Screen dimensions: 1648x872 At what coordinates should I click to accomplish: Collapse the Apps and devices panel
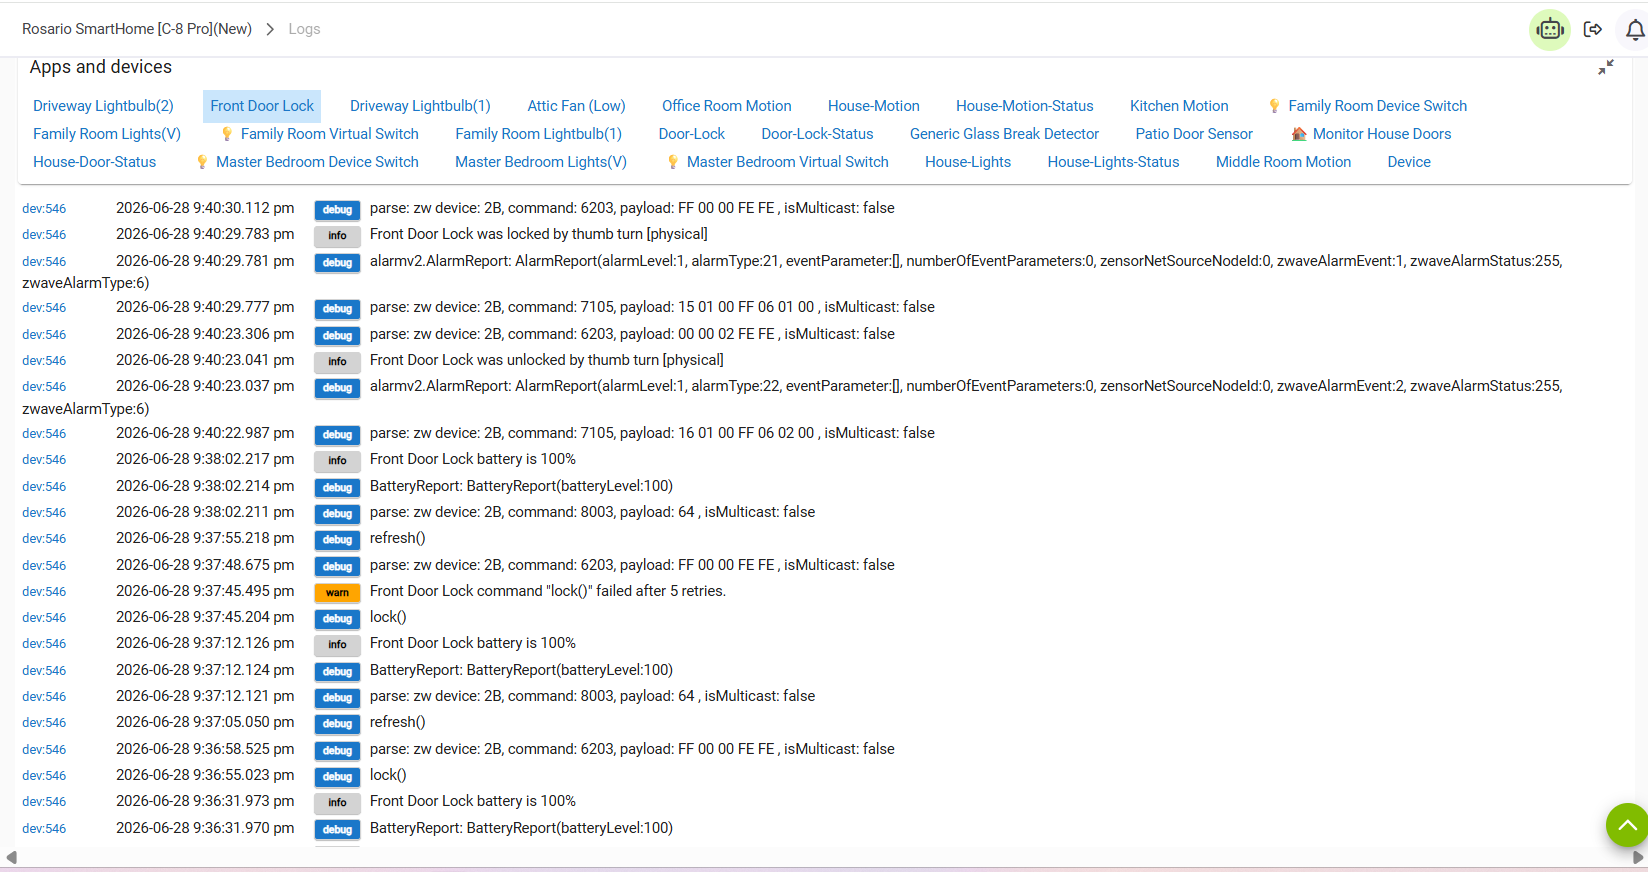(1606, 67)
